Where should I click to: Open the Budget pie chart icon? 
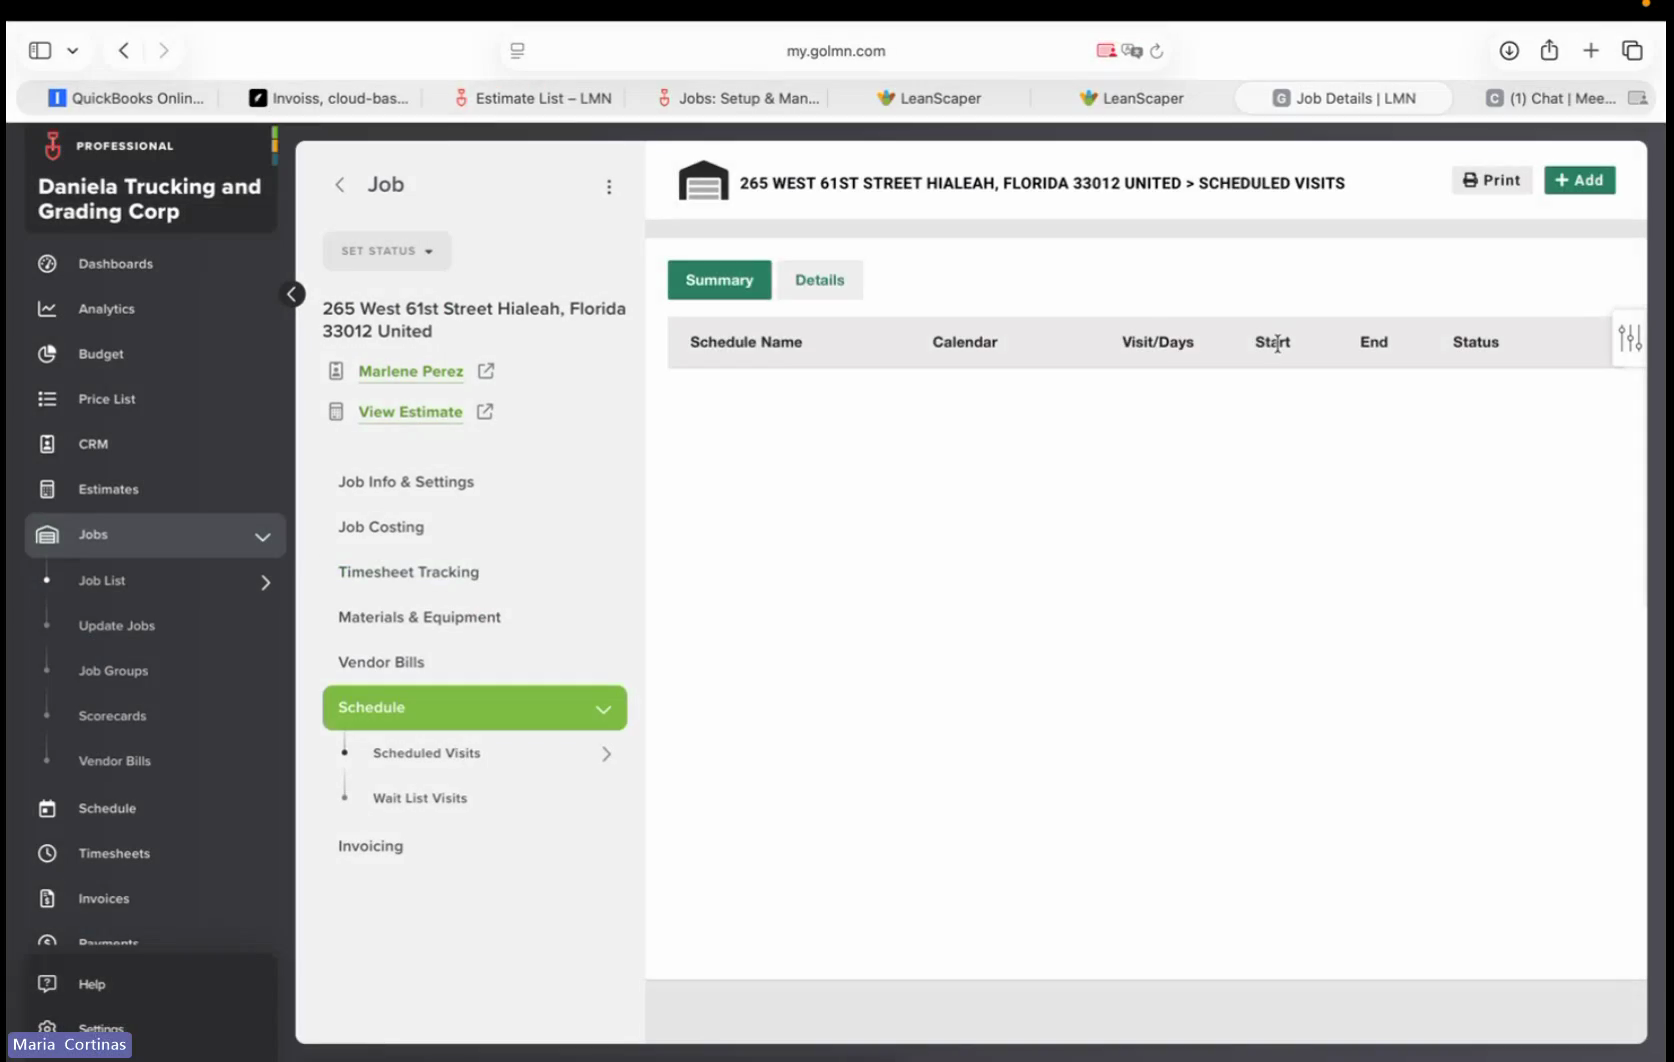[47, 354]
